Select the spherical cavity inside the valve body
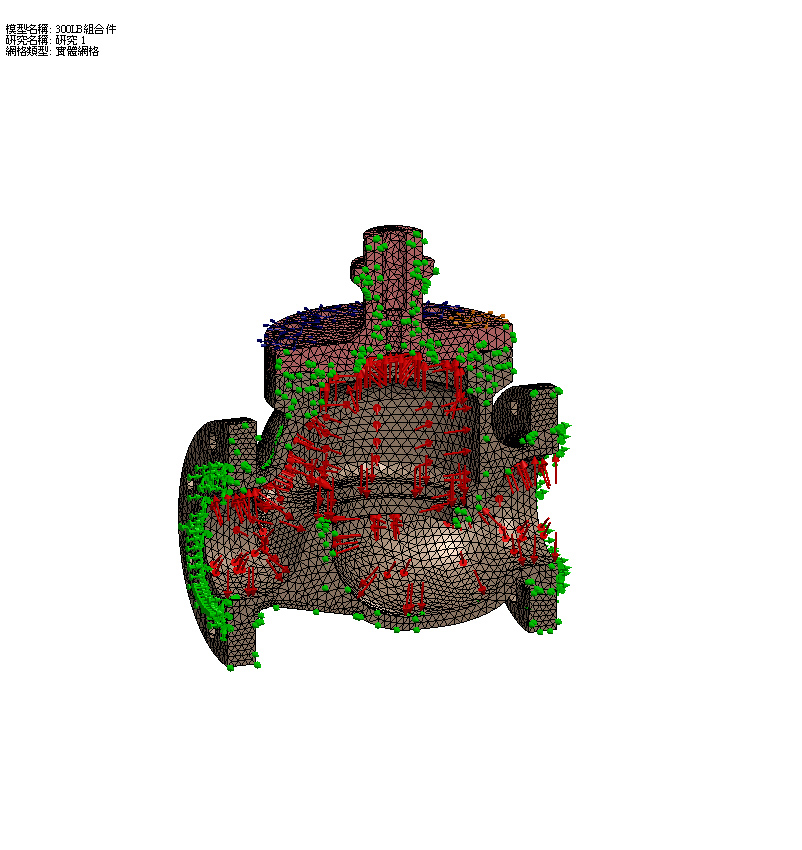The width and height of the screenshot is (802, 850). (x=423, y=564)
